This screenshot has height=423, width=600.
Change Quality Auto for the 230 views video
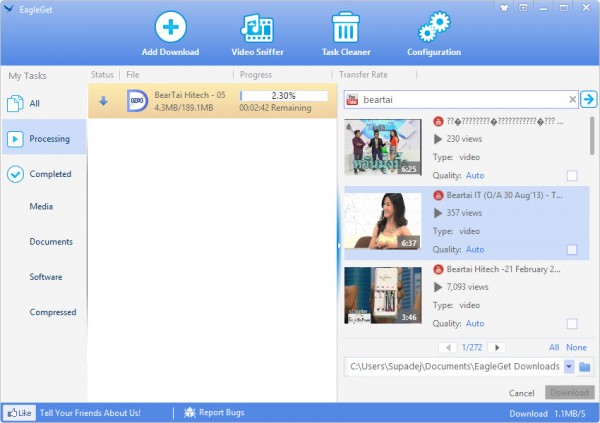(475, 175)
